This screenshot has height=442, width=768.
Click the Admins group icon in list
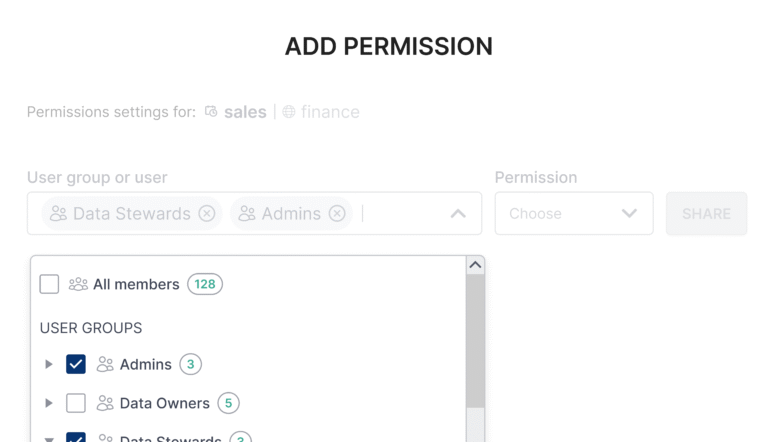click(x=105, y=364)
